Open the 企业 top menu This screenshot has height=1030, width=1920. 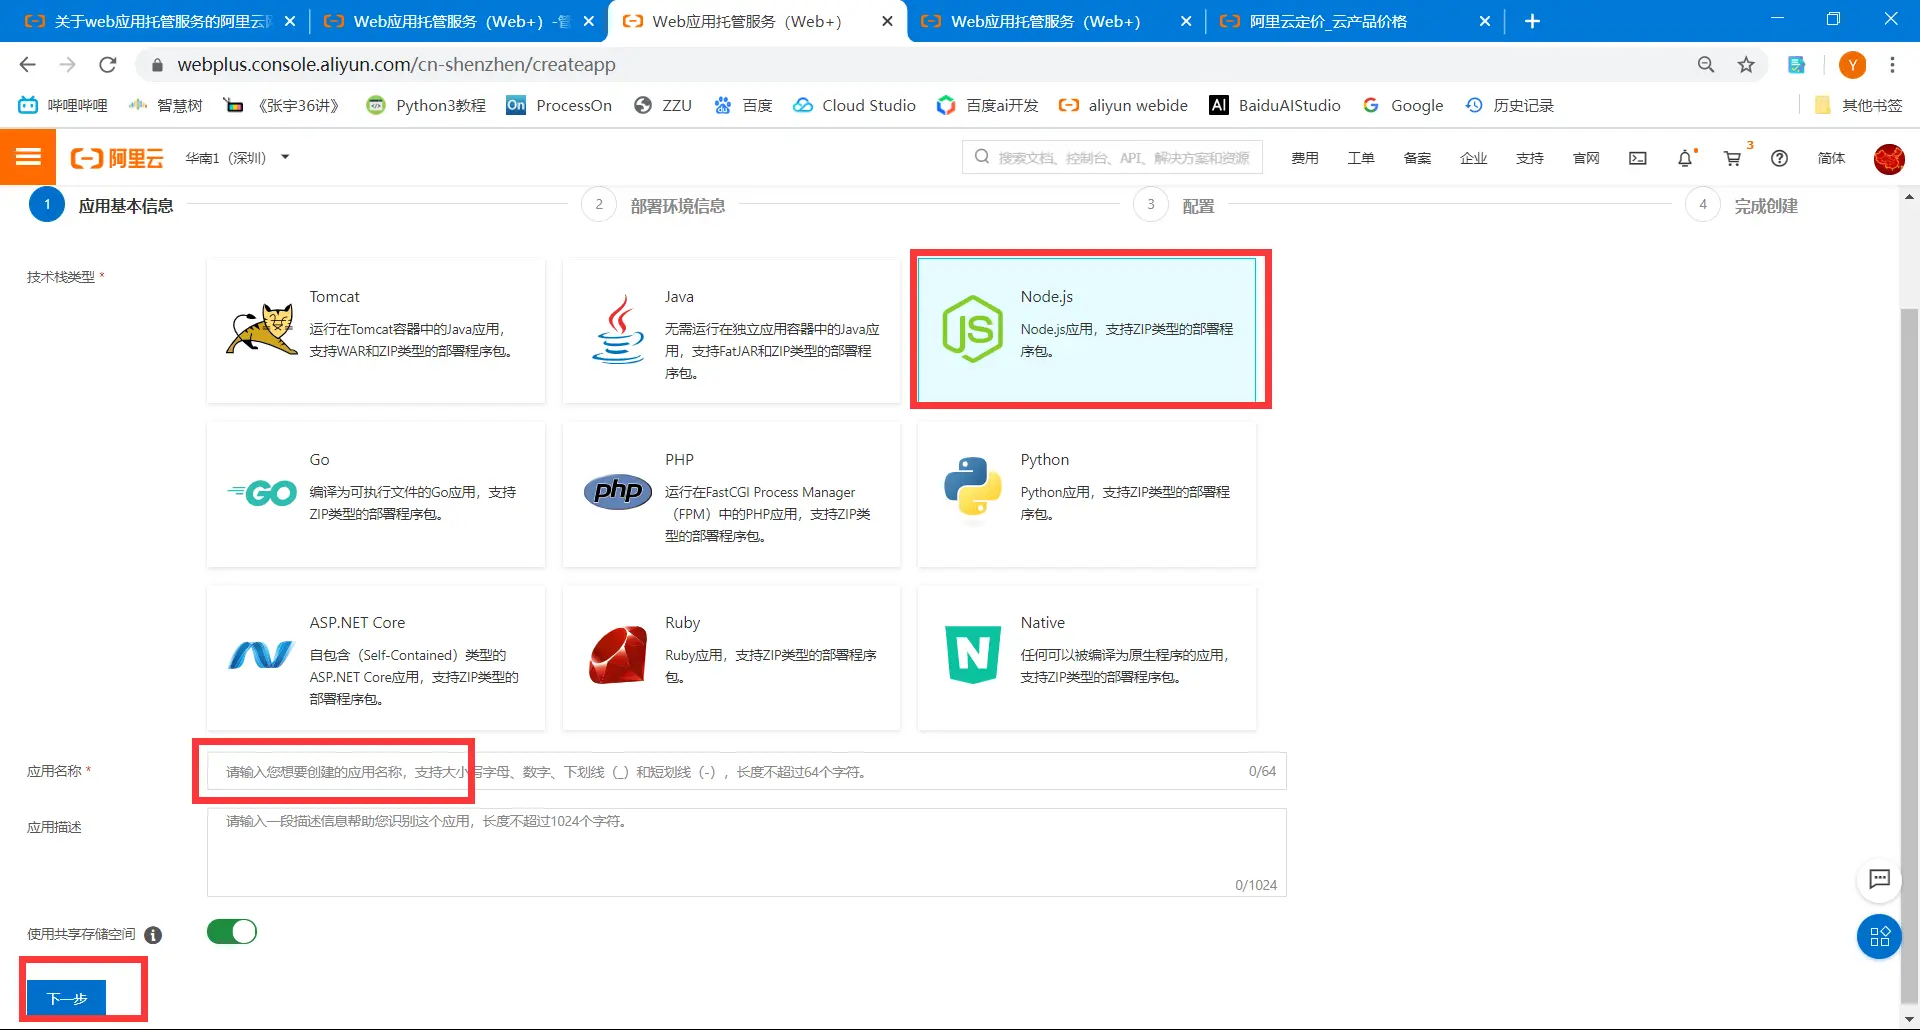[1473, 158]
